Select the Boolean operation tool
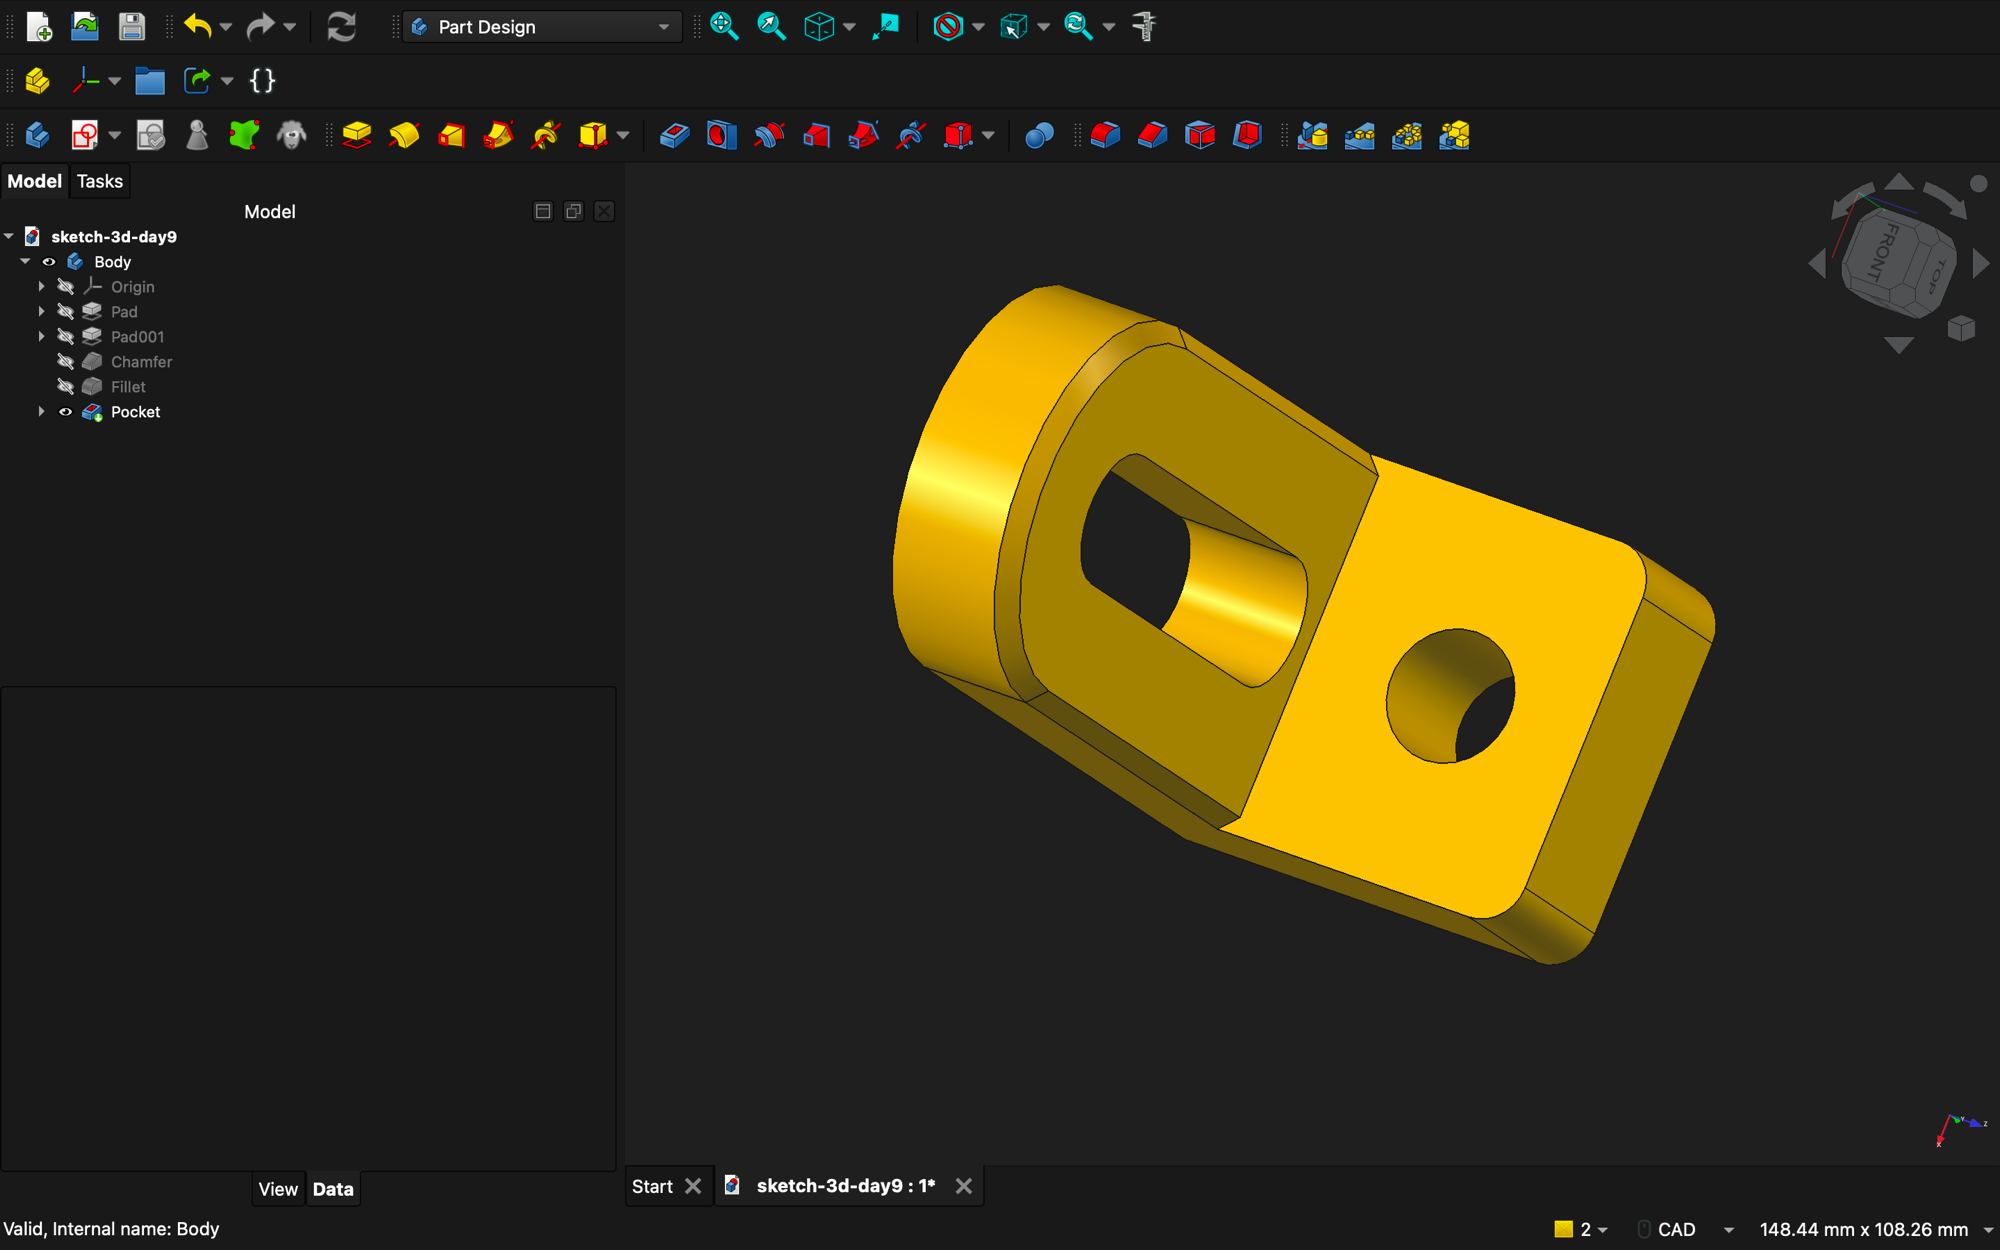The height and width of the screenshot is (1250, 2000). coord(1038,135)
